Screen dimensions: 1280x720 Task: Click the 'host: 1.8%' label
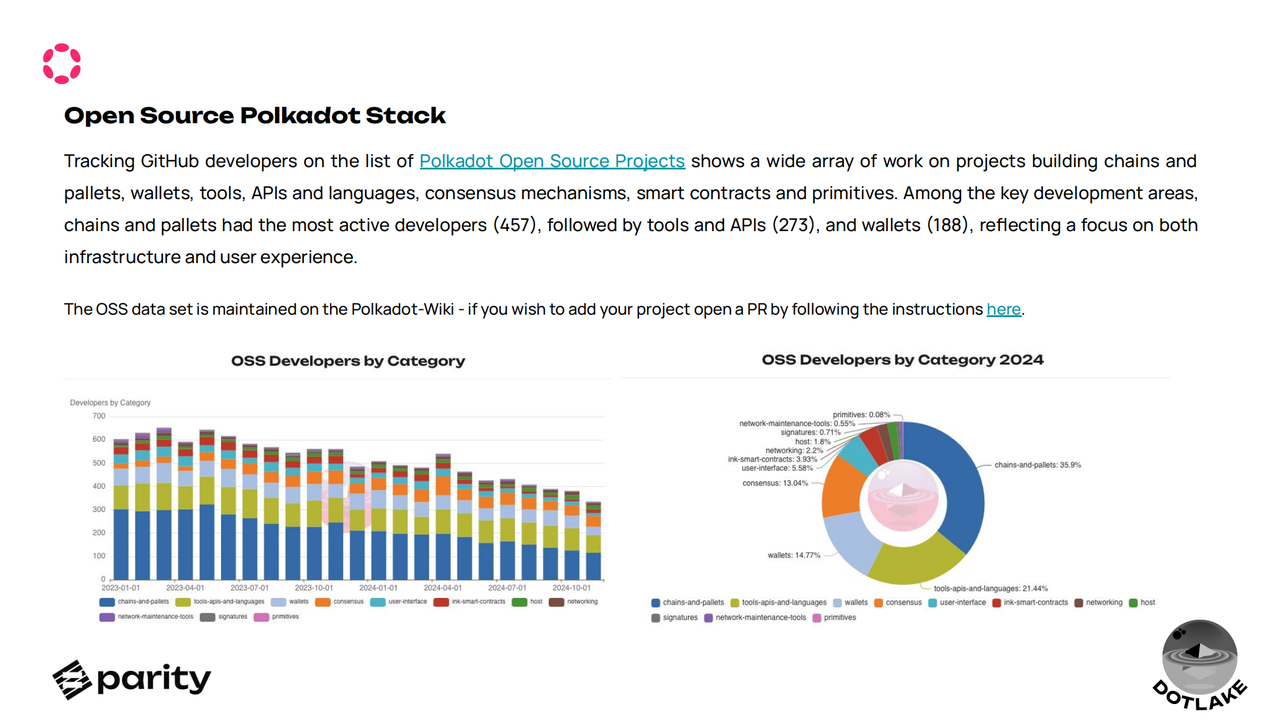[813, 441]
